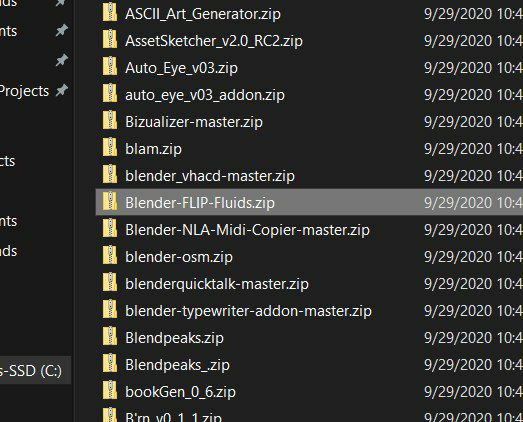Select blender-typewriter-addon-master.zip file
This screenshot has height=422, width=523.
[248, 311]
